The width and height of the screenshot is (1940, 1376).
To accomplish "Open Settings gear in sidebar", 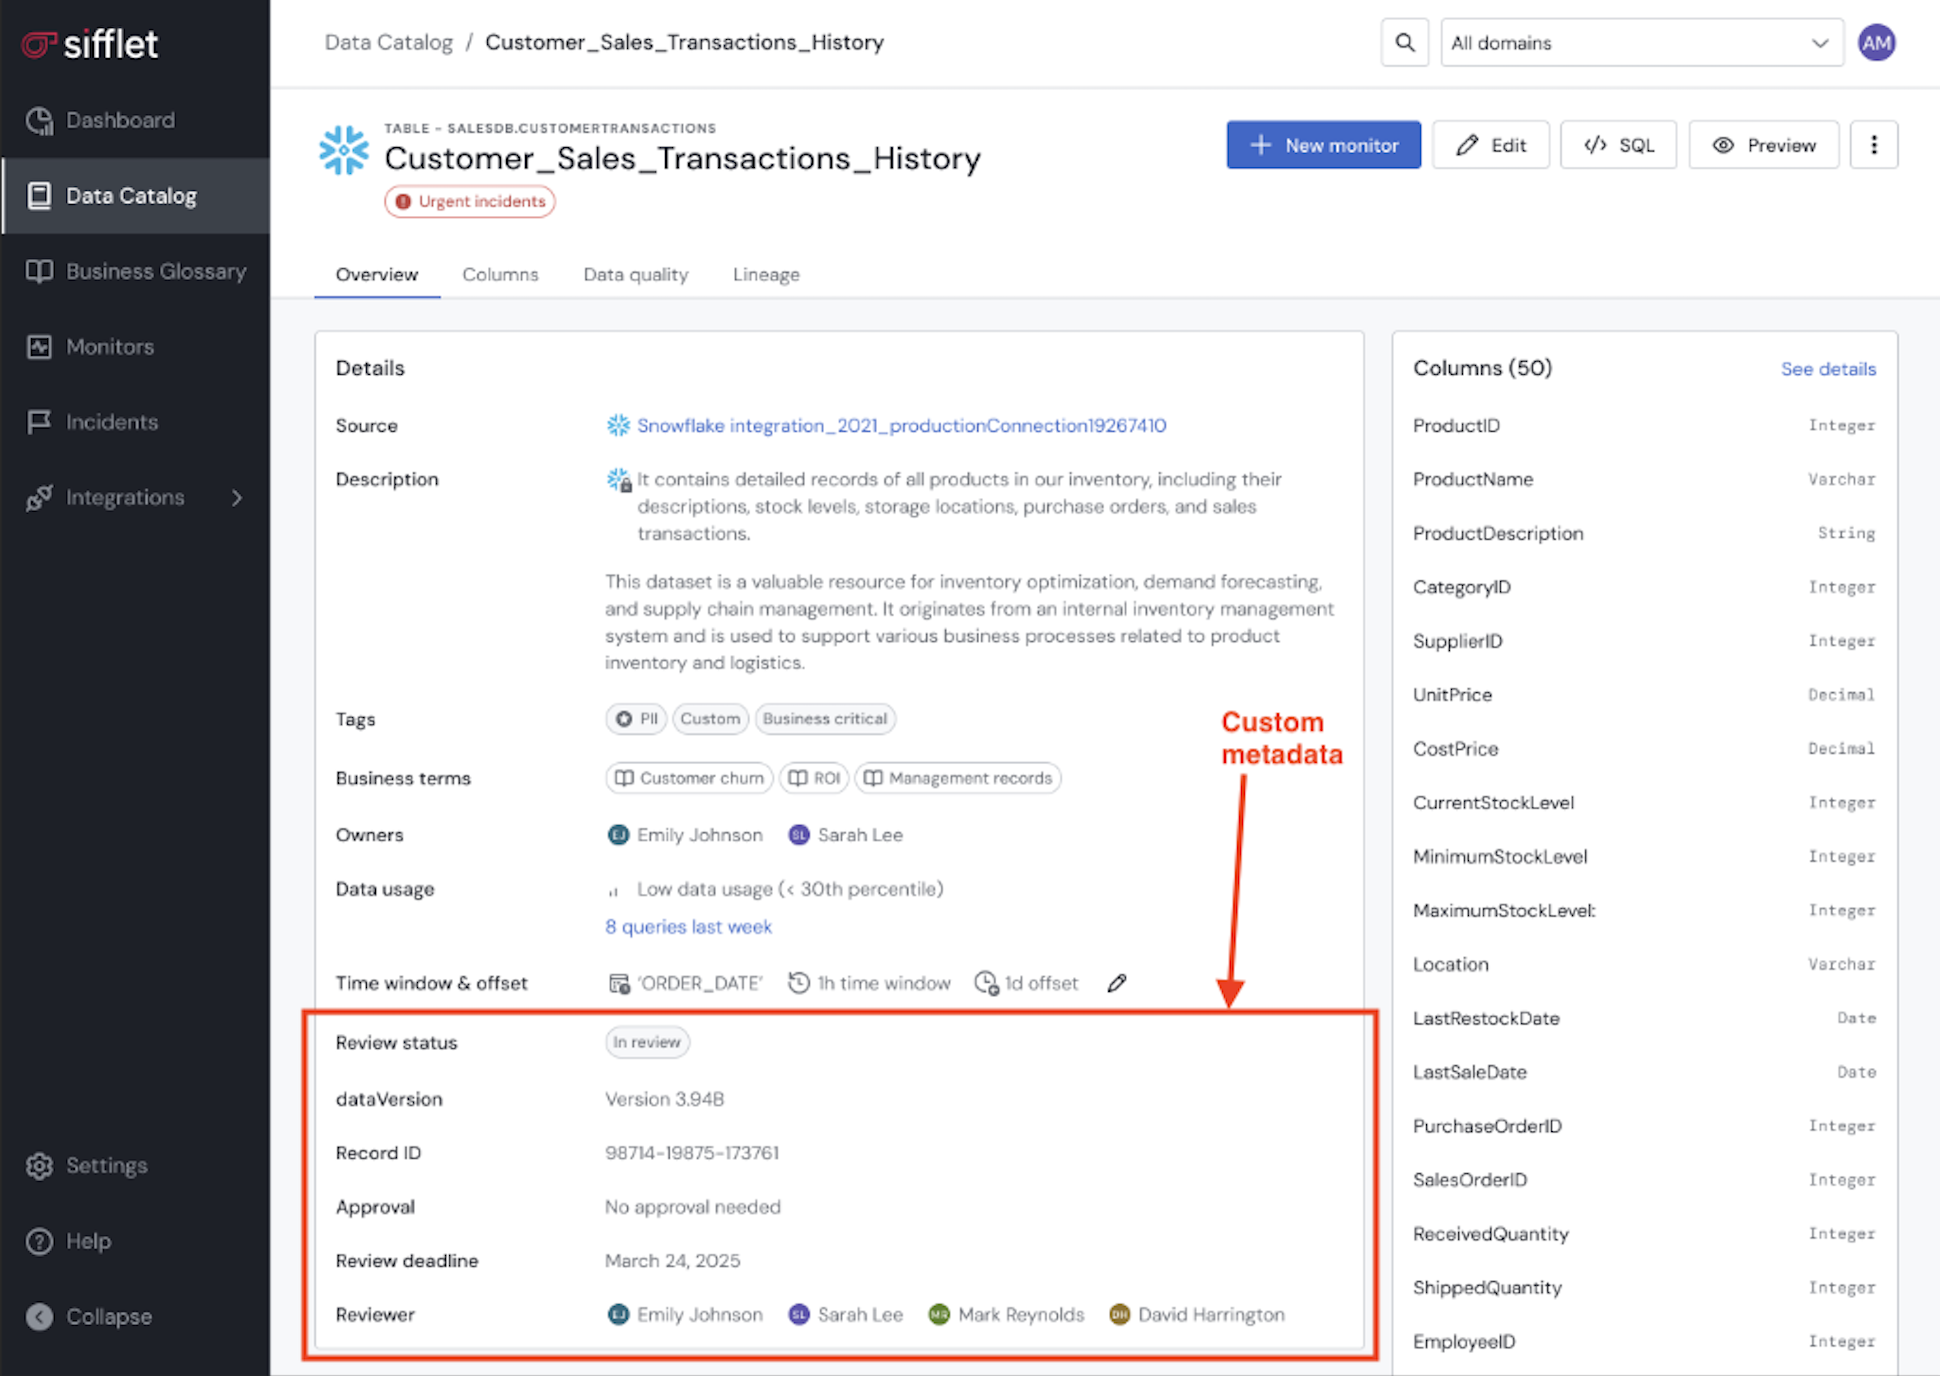I will click(106, 1165).
